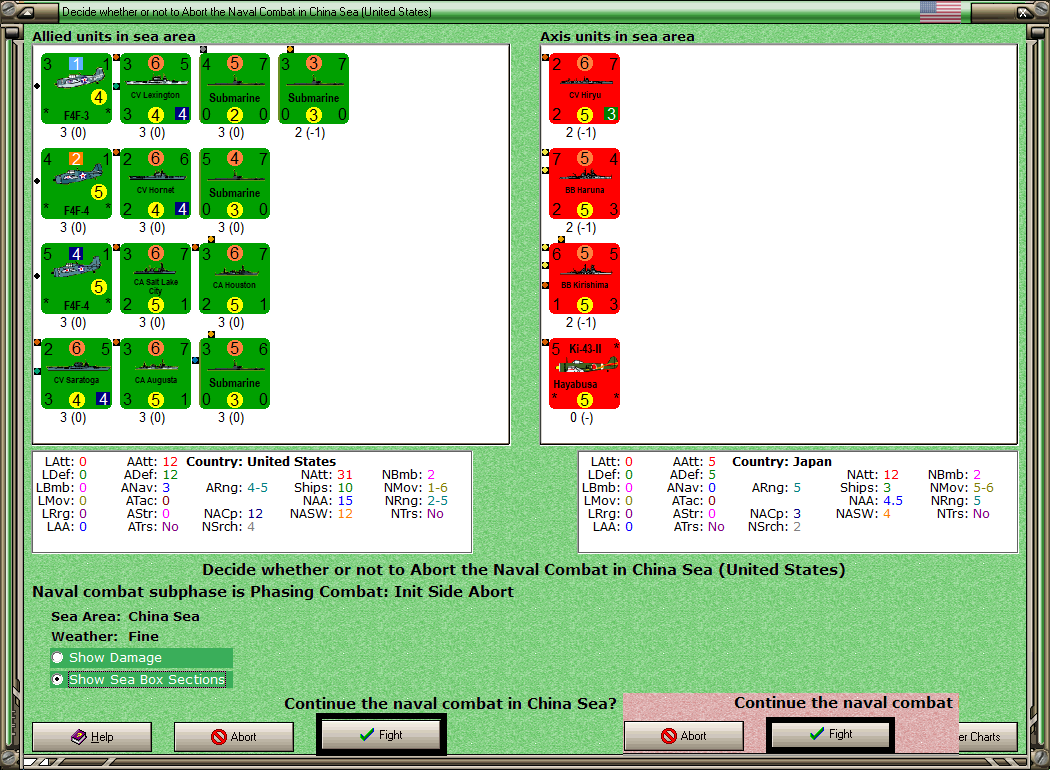
Task: Select the Allied Submarine labeled 2 (-1)
Action: [313, 88]
